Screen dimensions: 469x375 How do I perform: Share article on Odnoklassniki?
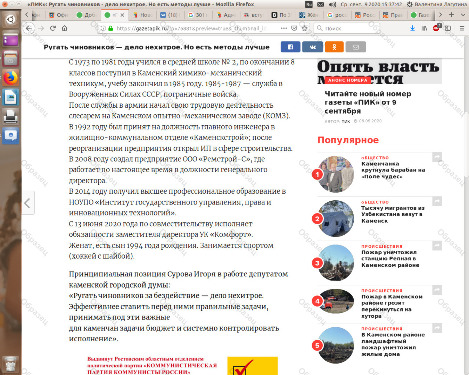click(x=334, y=47)
